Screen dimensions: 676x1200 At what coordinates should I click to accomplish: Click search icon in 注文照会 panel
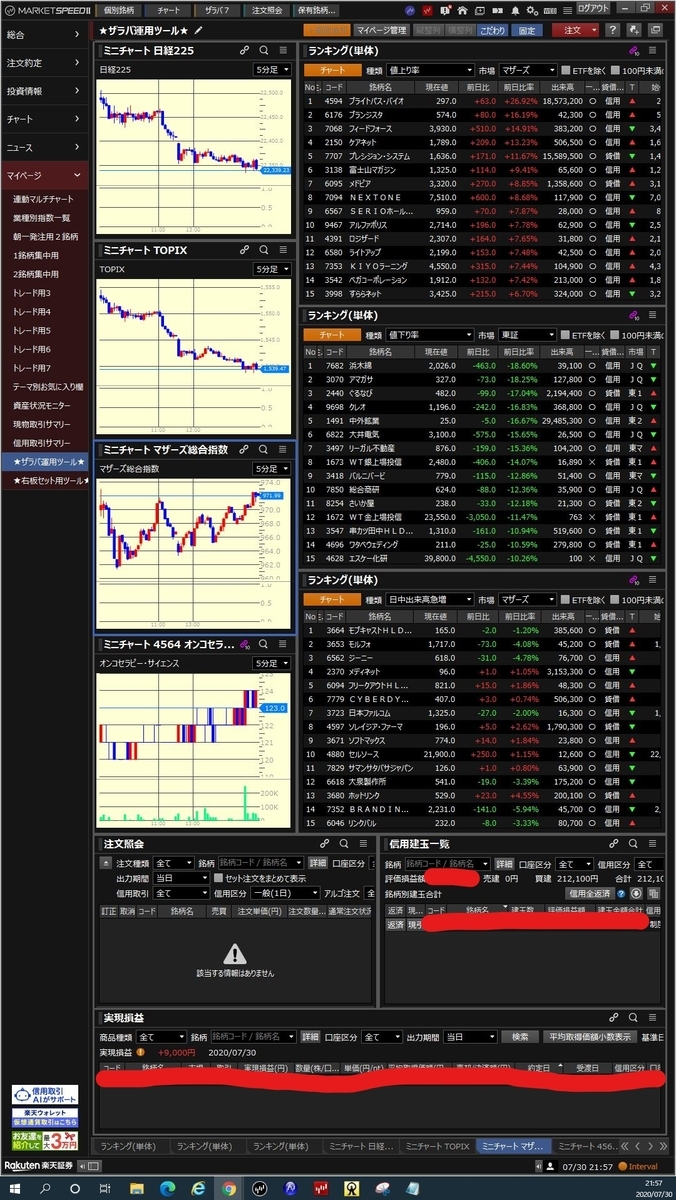pos(344,844)
